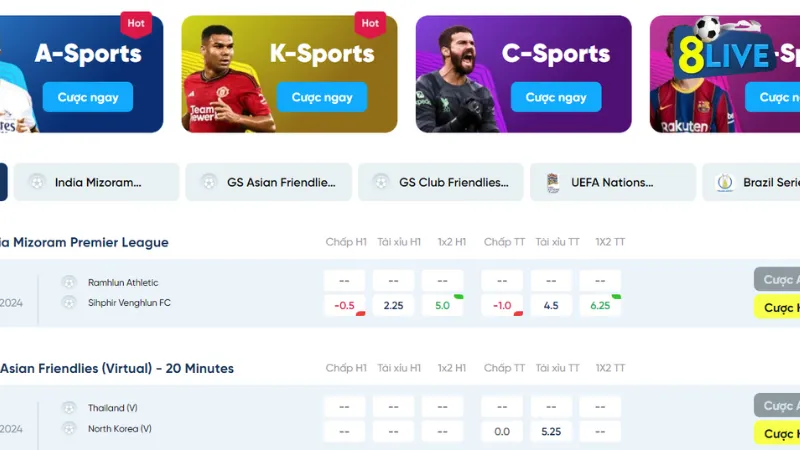Select the -0.5 handicap H1 odds
This screenshot has height=450, width=800.
pos(345,305)
